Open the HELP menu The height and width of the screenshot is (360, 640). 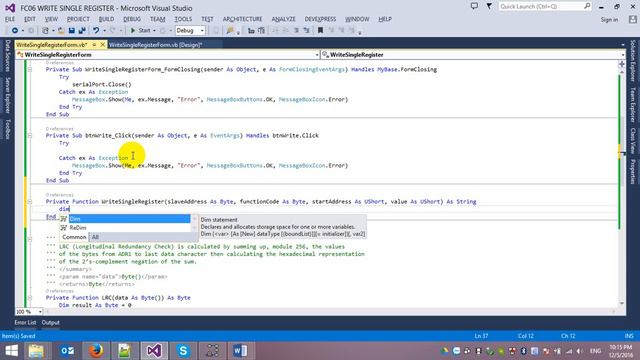click(385, 19)
